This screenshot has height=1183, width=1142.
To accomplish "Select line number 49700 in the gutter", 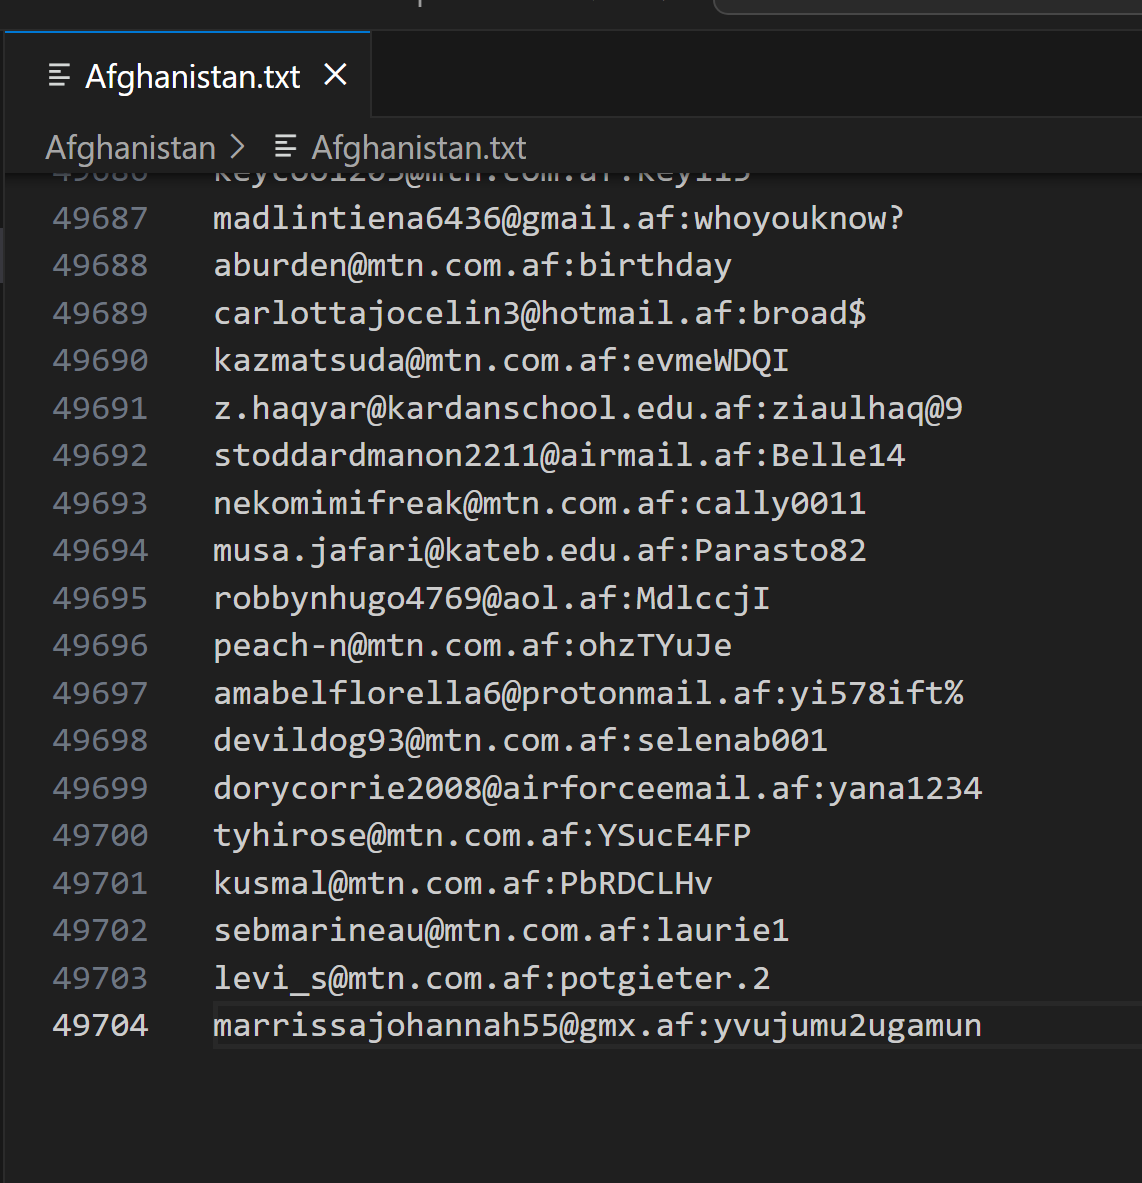I will pos(100,835).
